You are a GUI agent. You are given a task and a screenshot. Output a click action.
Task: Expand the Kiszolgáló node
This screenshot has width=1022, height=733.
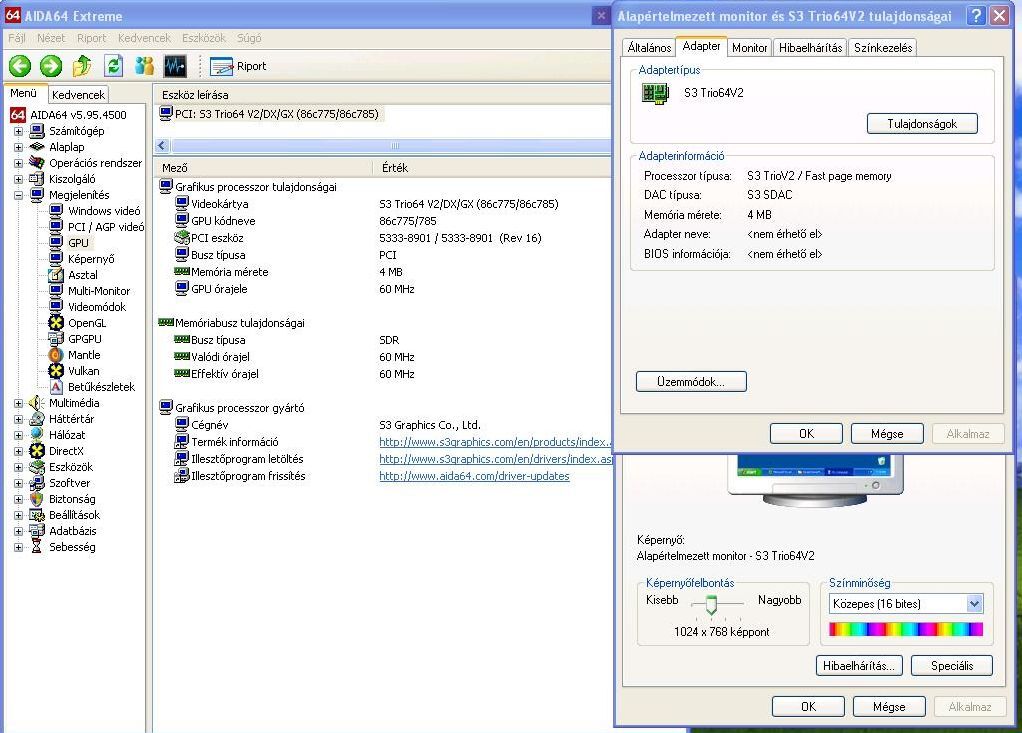pyautogui.click(x=18, y=179)
